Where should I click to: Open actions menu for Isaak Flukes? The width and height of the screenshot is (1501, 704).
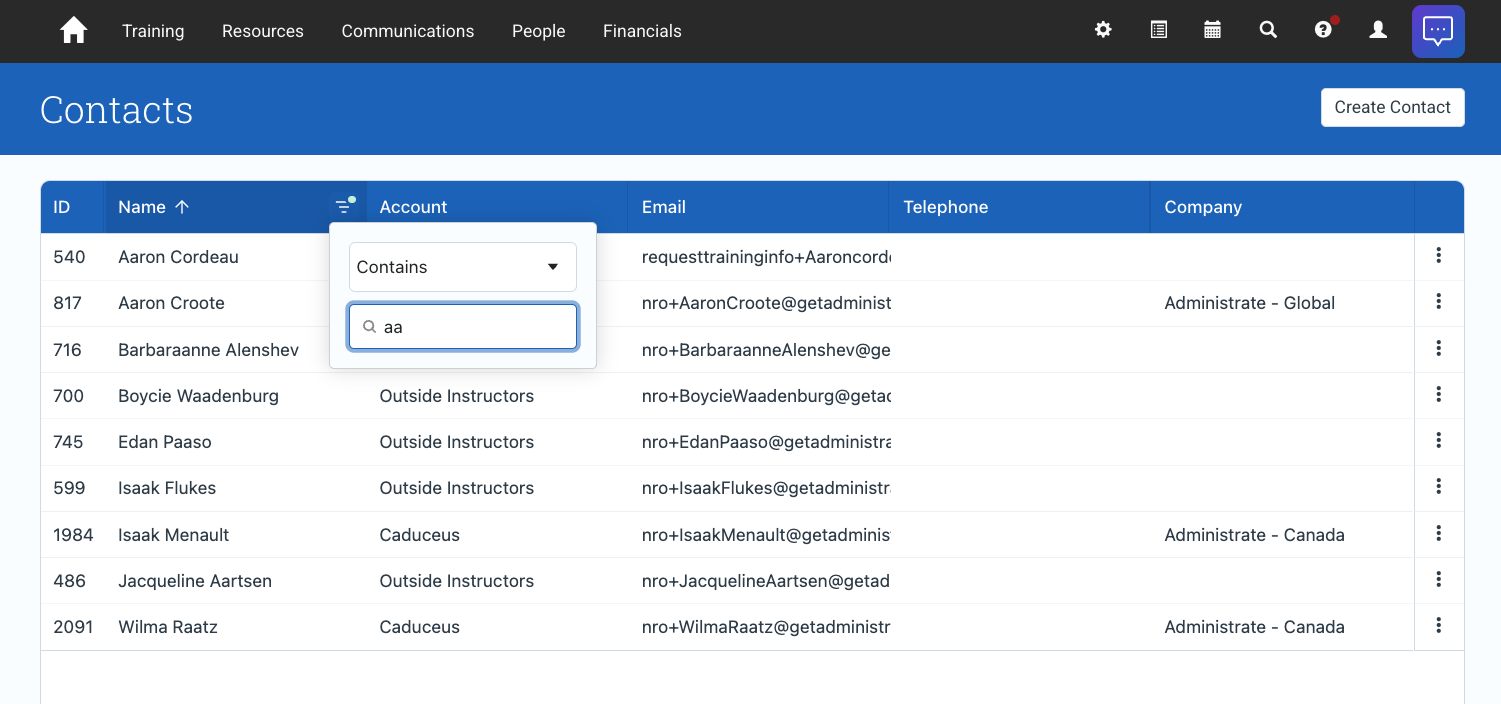pyautogui.click(x=1439, y=487)
